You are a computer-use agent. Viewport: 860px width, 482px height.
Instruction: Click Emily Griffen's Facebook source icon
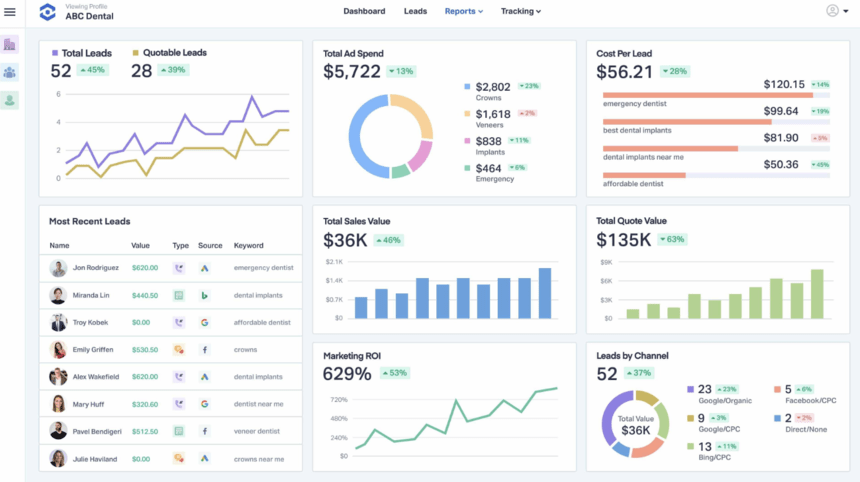205,350
